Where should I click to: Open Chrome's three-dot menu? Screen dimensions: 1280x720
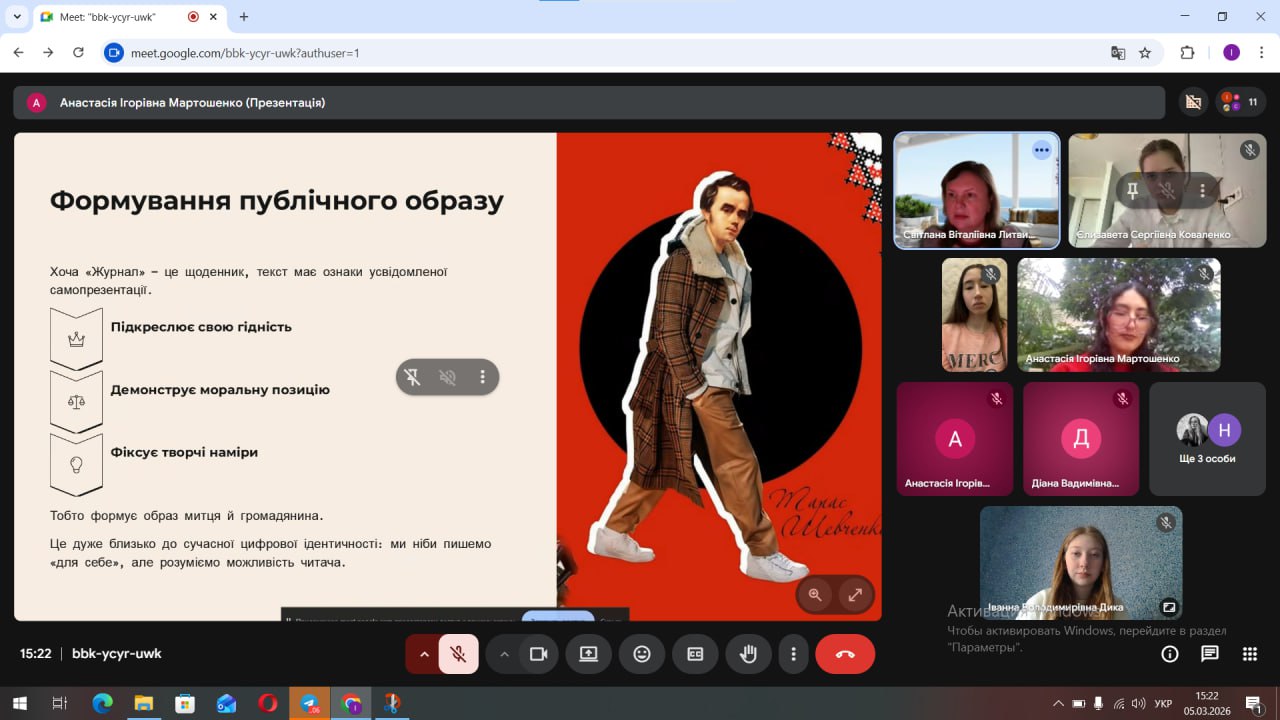(x=1260, y=53)
